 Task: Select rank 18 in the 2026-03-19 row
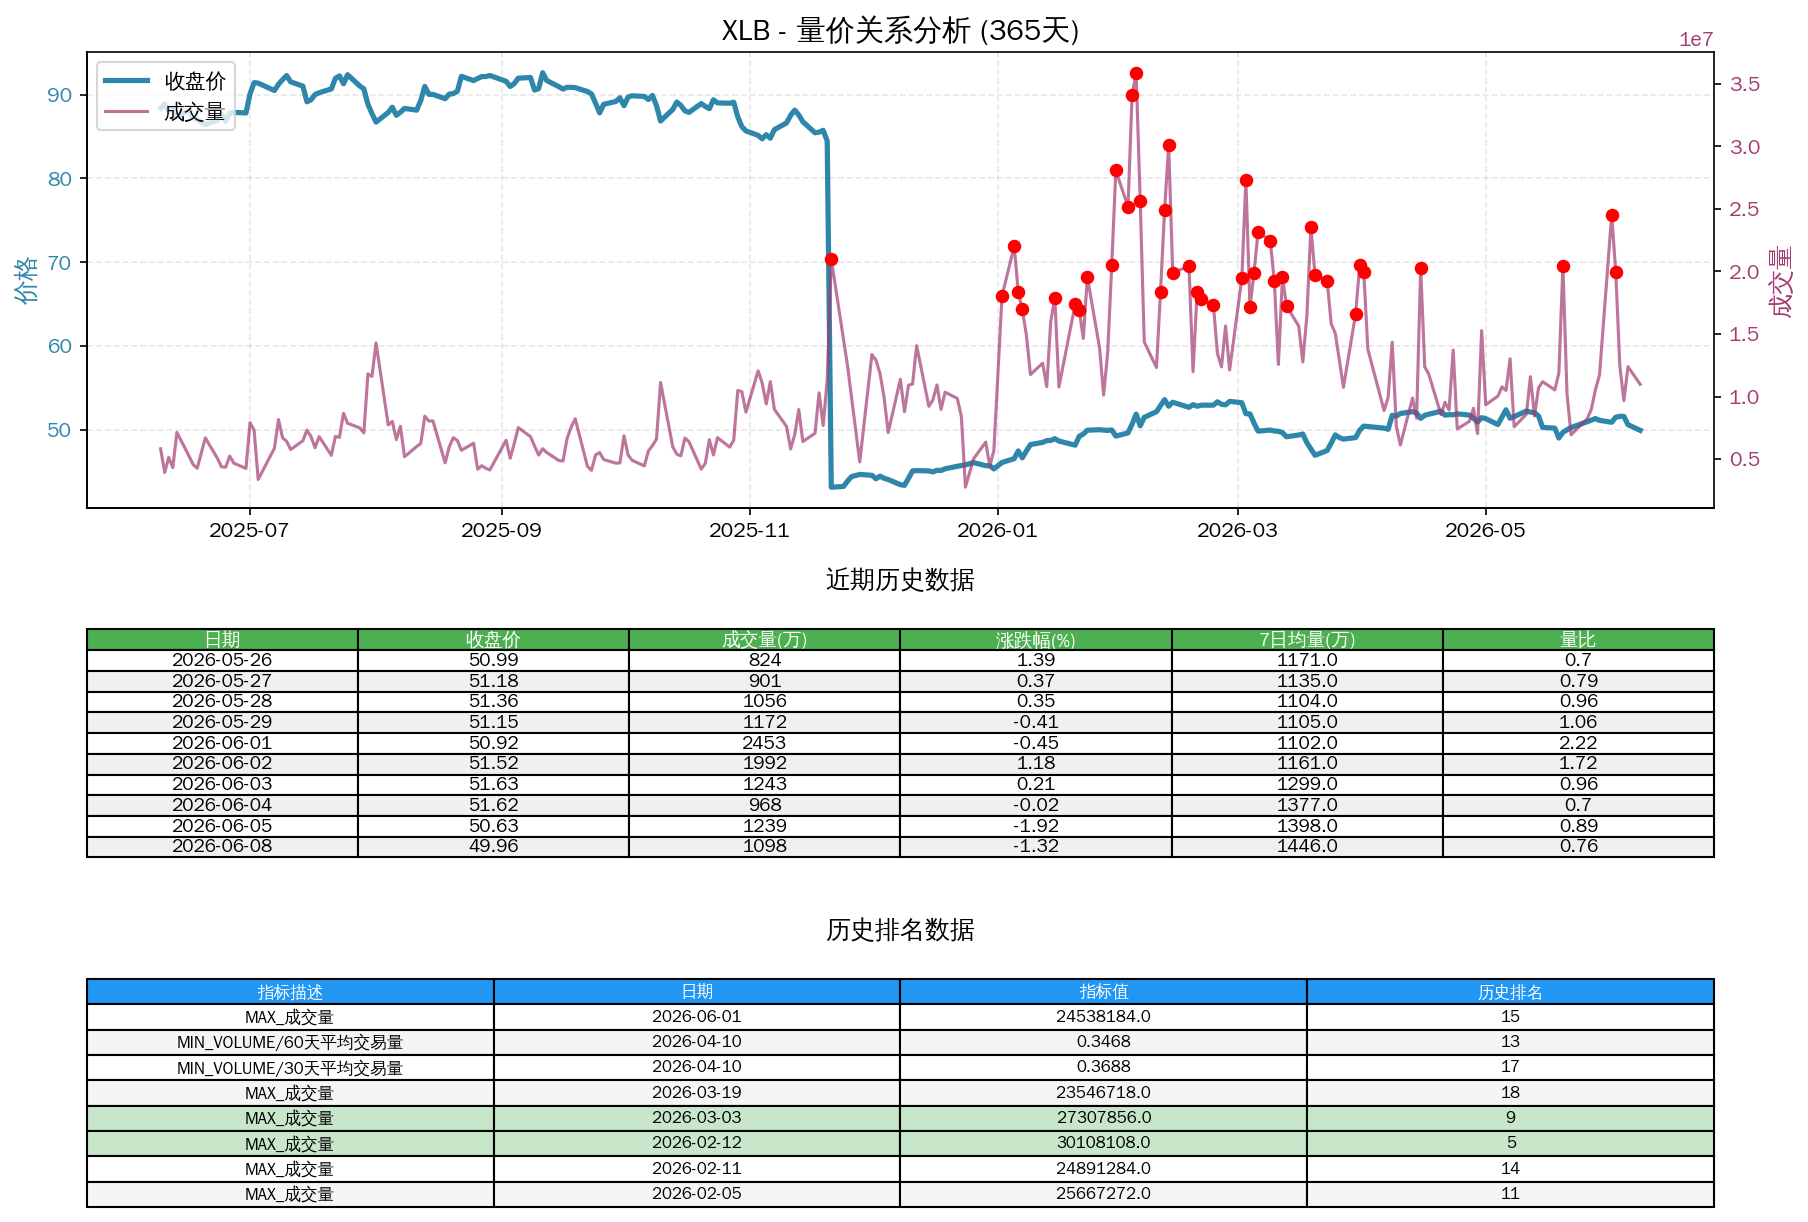[x=1510, y=1093]
